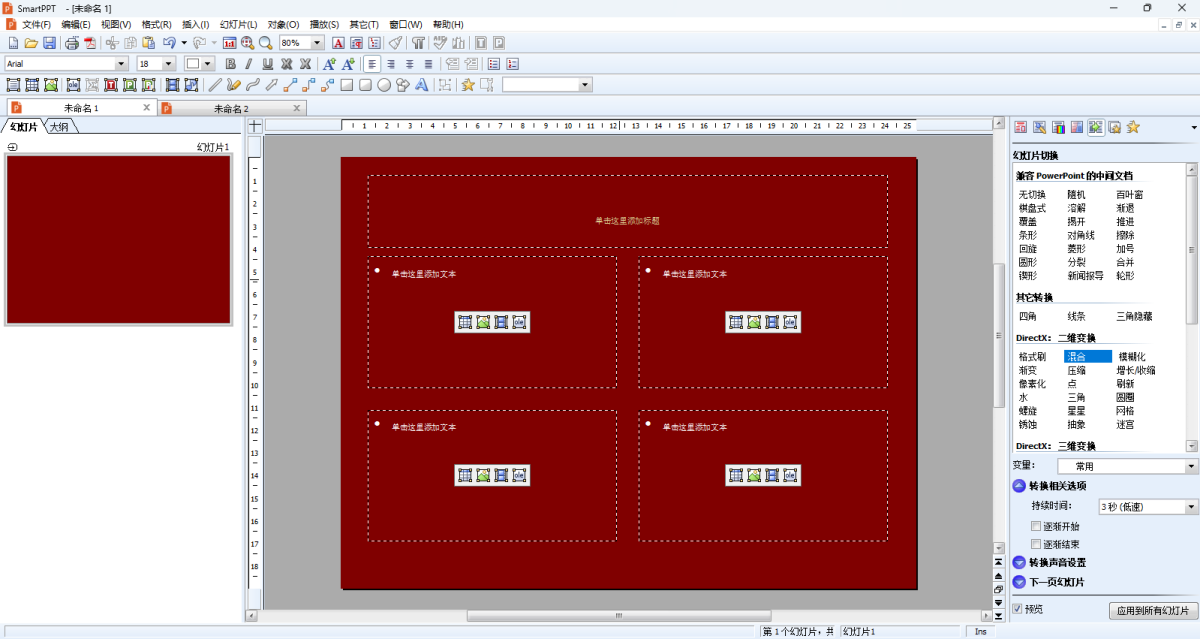
Task: Expand the 转换声音设置 section
Action: pos(1019,563)
